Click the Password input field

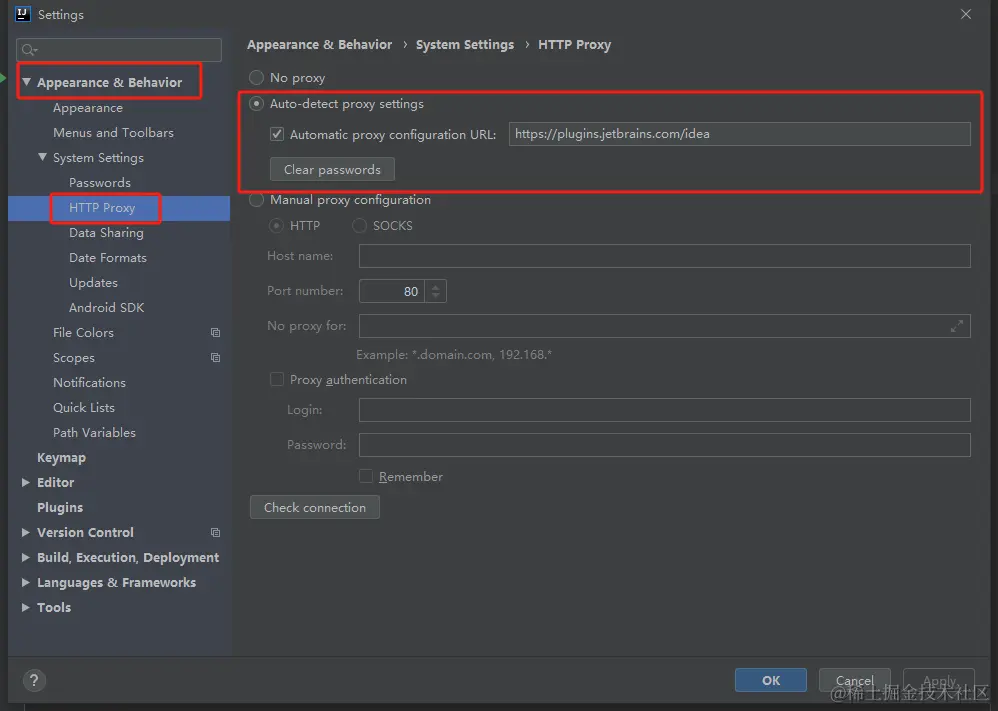point(664,445)
